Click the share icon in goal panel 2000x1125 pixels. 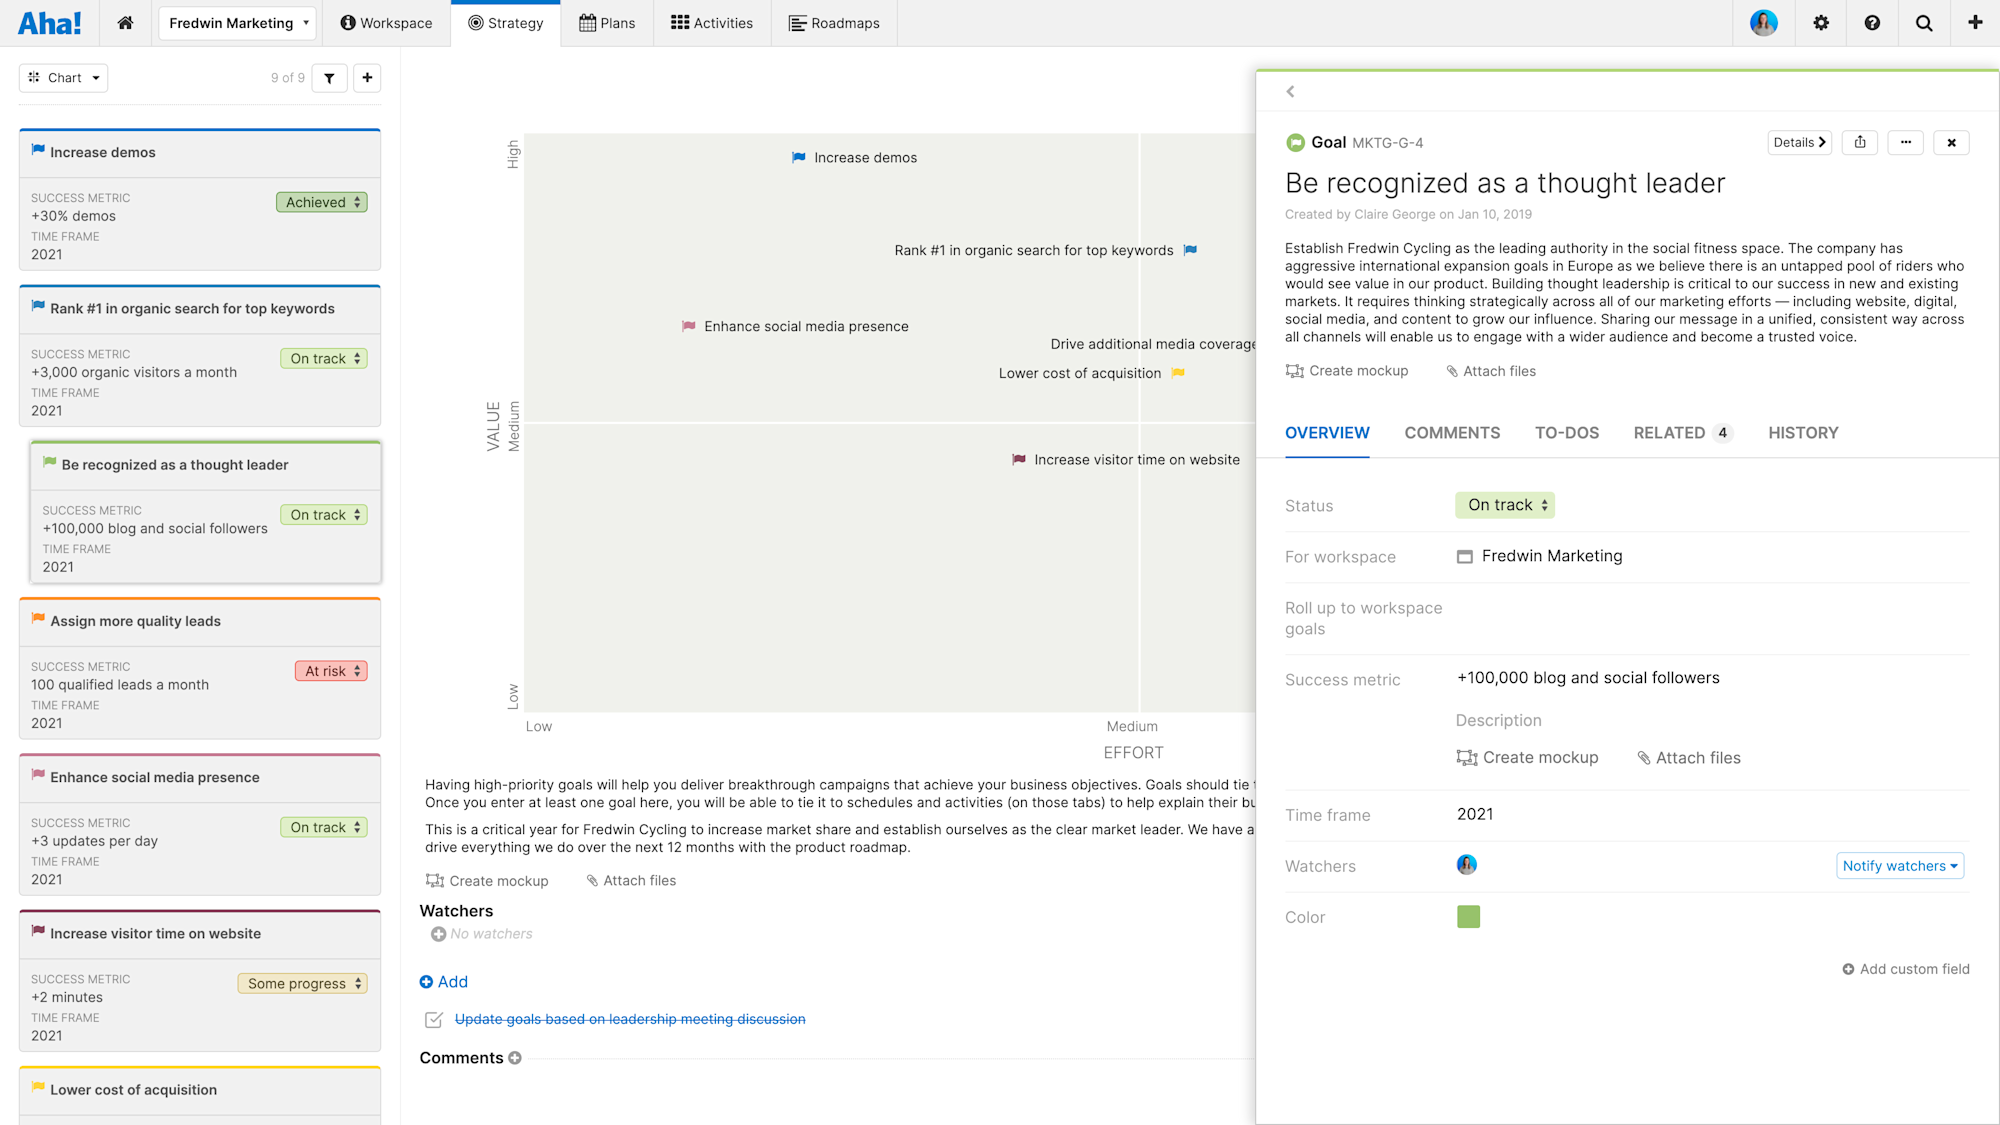tap(1860, 142)
